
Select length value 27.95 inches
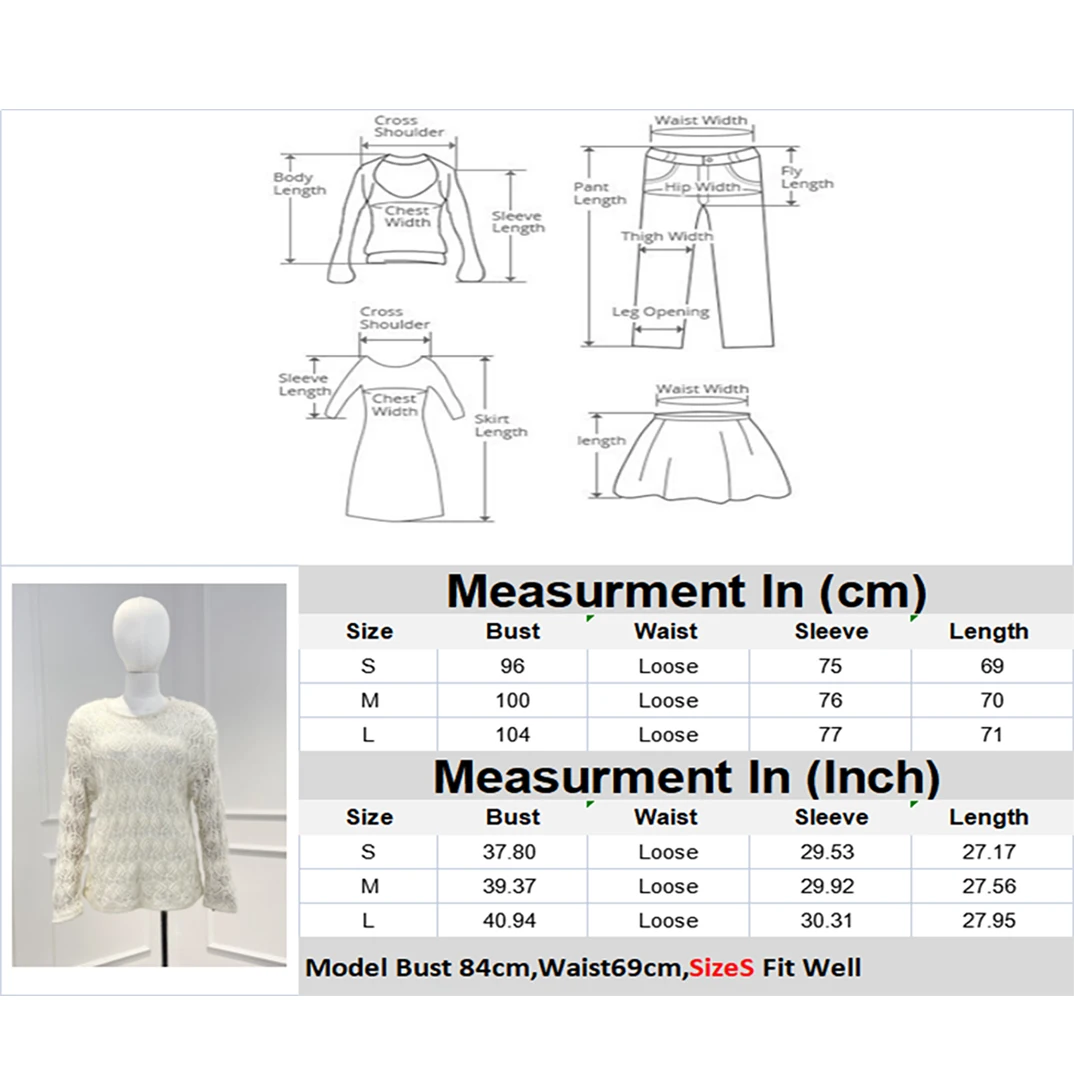[988, 920]
